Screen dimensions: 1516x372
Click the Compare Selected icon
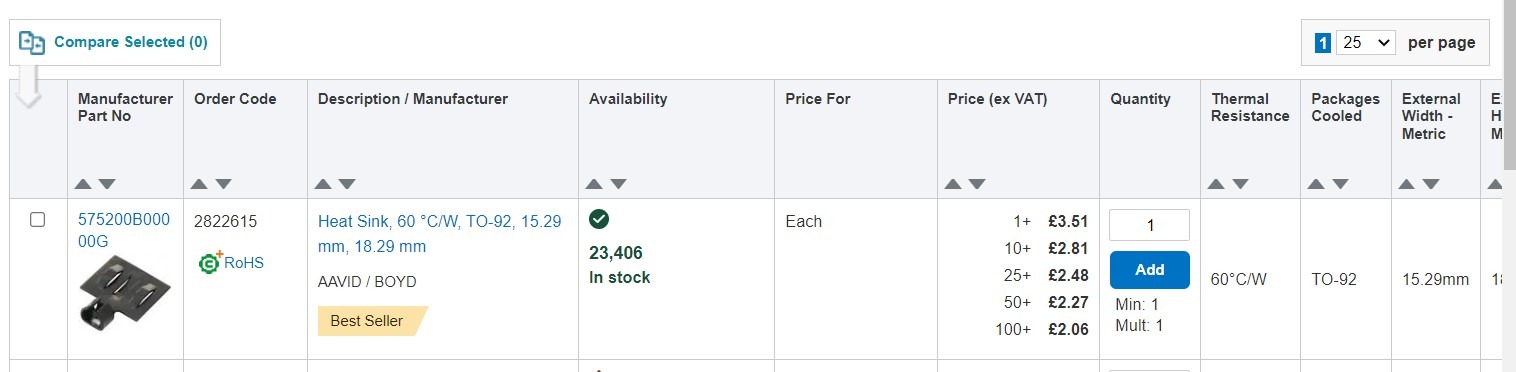[x=32, y=42]
